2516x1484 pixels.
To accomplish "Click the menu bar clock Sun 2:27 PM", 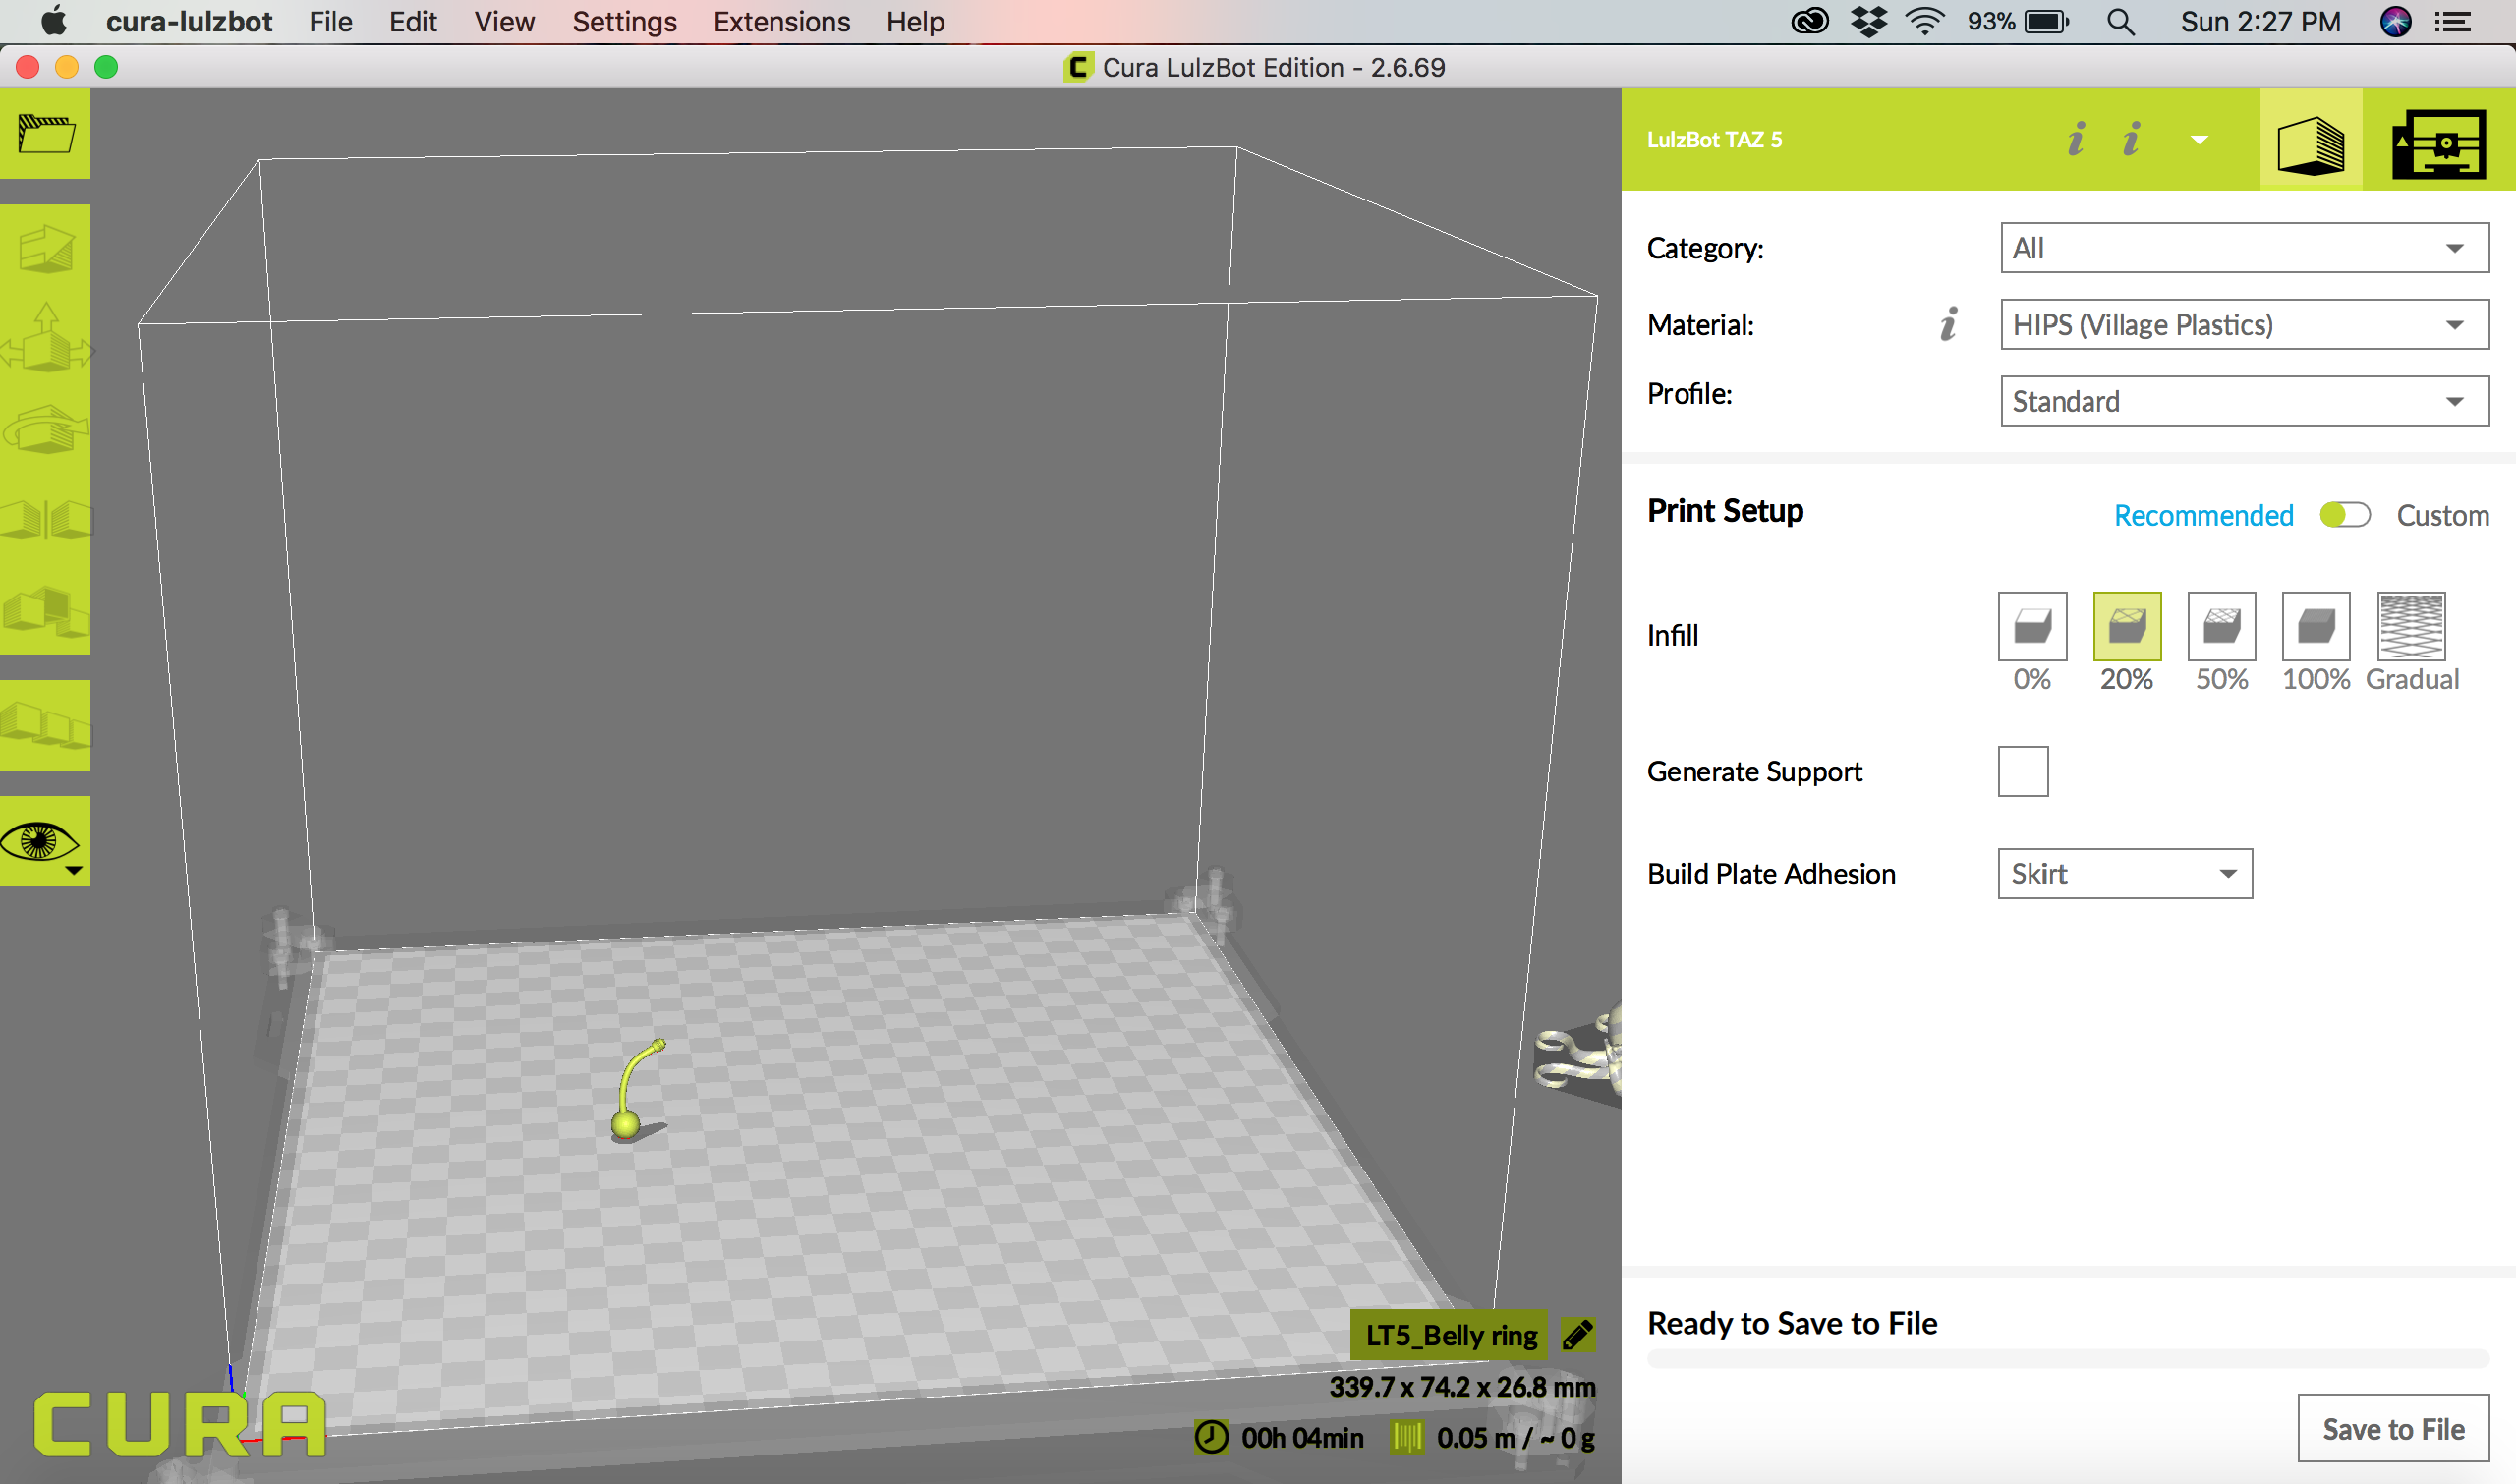I will (2260, 22).
